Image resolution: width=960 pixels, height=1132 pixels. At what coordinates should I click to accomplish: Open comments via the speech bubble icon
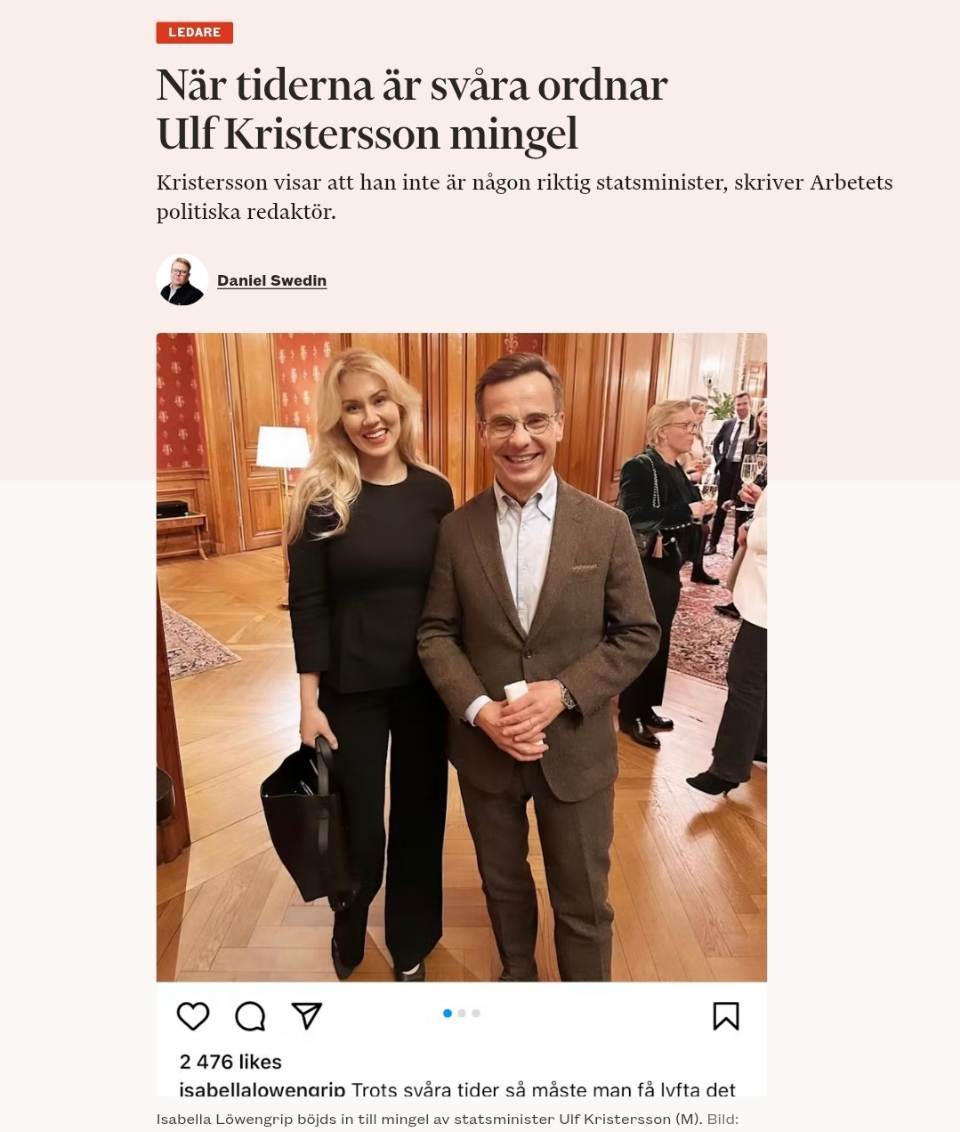250,1016
